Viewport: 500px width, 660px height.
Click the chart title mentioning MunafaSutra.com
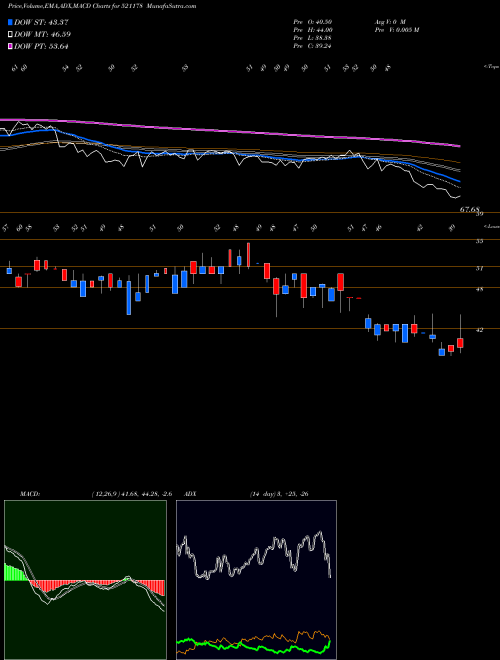pyautogui.click(x=102, y=6)
